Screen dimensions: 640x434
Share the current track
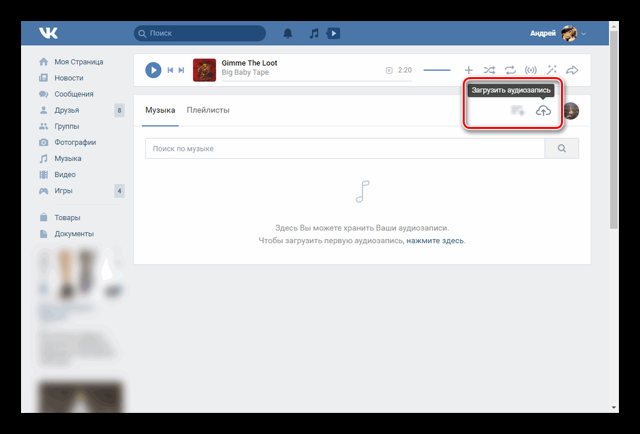(x=572, y=70)
